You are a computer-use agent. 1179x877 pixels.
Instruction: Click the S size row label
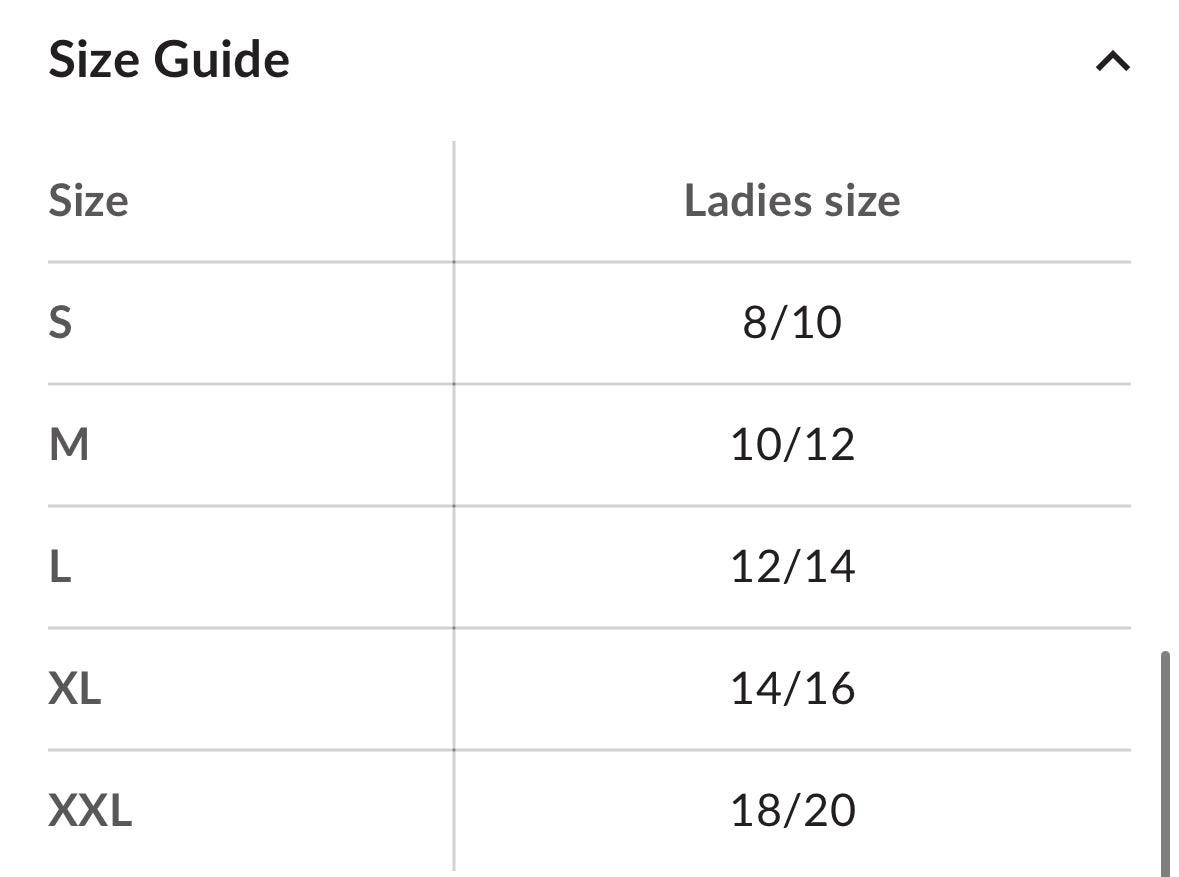click(60, 323)
